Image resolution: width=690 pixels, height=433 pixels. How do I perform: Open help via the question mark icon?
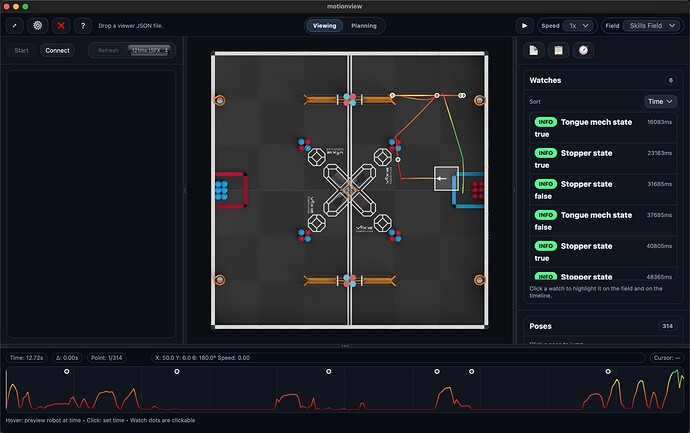pyautogui.click(x=83, y=26)
